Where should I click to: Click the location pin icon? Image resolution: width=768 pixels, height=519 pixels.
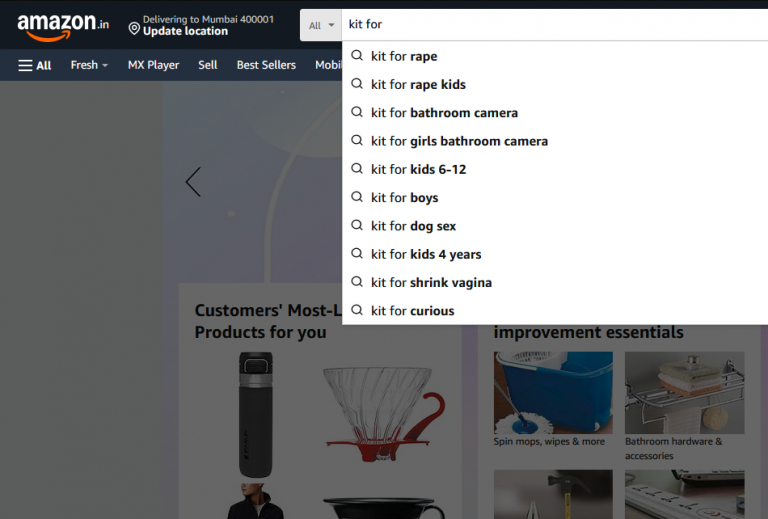[x=134, y=29]
